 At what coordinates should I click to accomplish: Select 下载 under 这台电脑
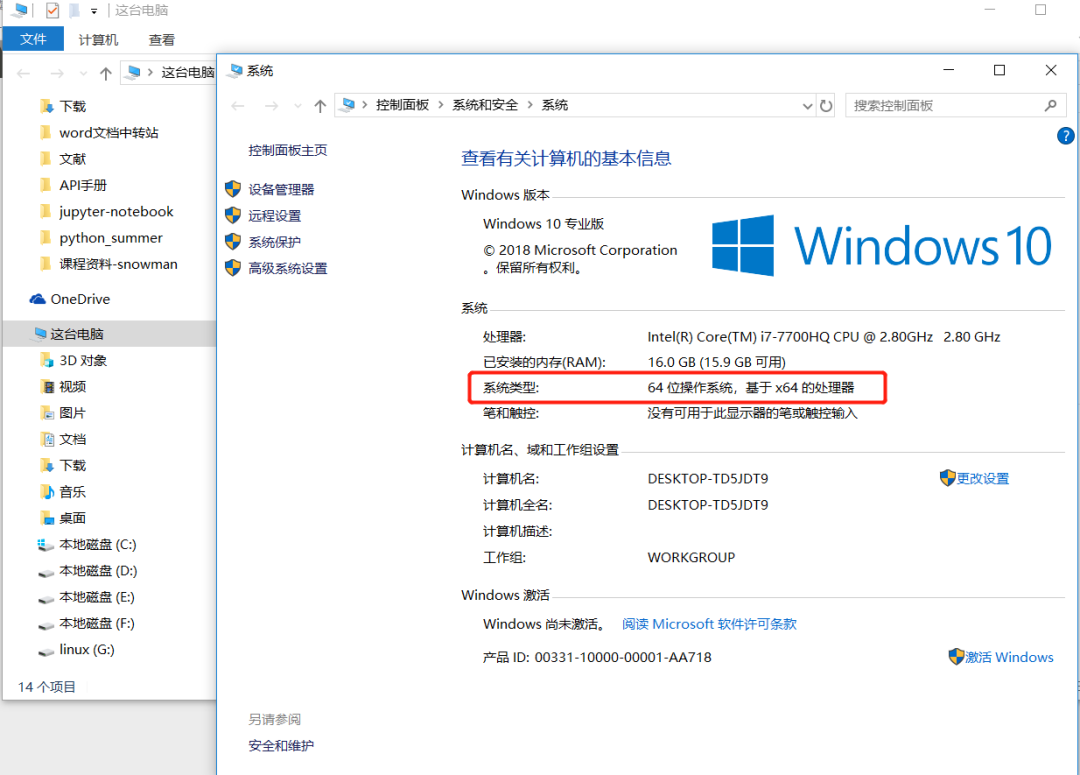pyautogui.click(x=72, y=465)
